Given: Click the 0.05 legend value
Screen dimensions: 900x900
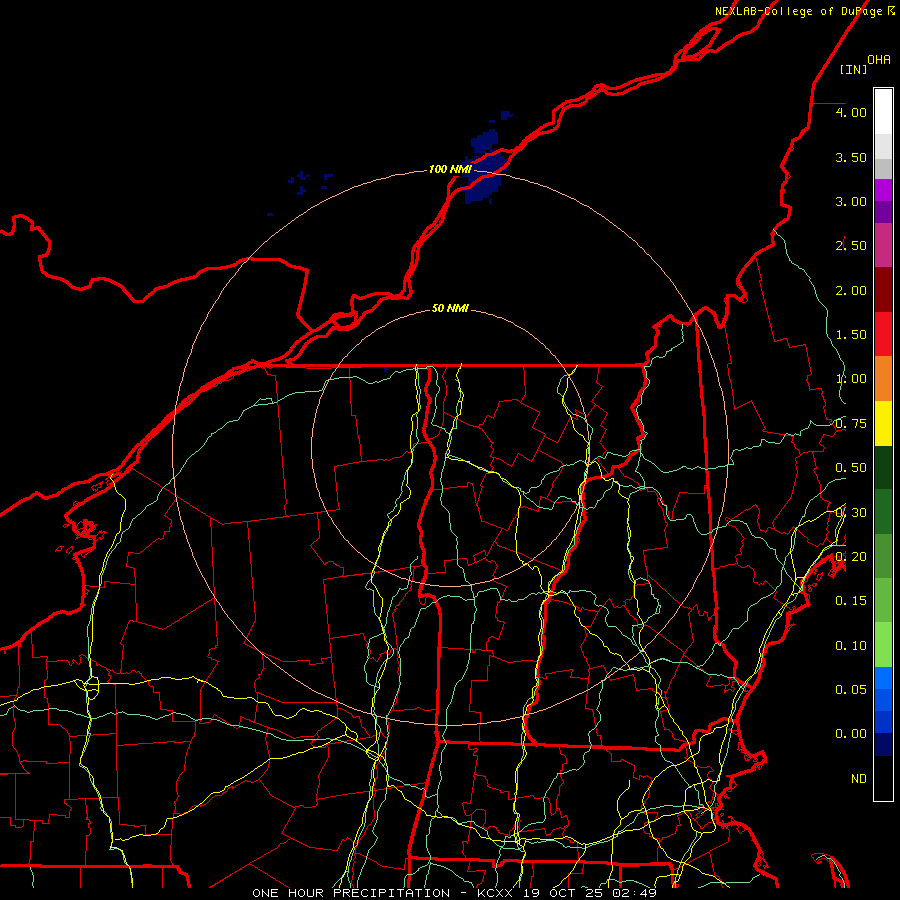Looking at the screenshot, I should 851,689.
